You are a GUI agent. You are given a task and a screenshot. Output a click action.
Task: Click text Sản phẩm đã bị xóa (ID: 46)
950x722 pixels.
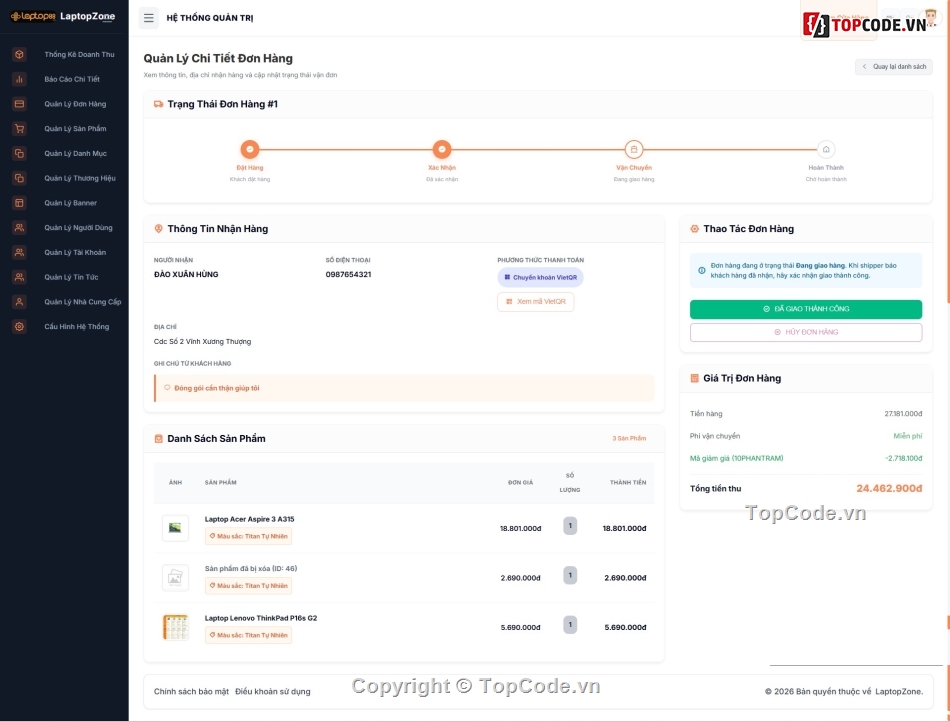pyautogui.click(x=251, y=569)
